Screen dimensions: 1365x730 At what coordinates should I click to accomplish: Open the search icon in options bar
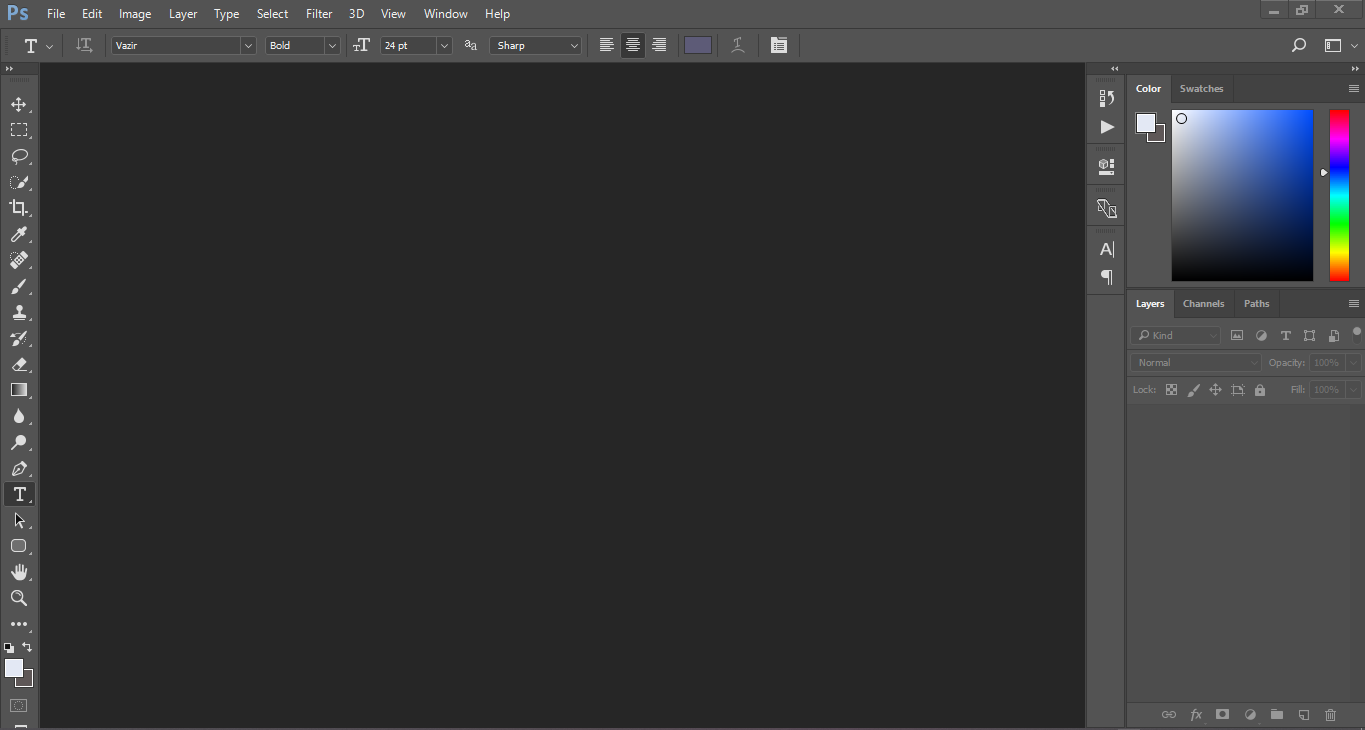coord(1299,45)
